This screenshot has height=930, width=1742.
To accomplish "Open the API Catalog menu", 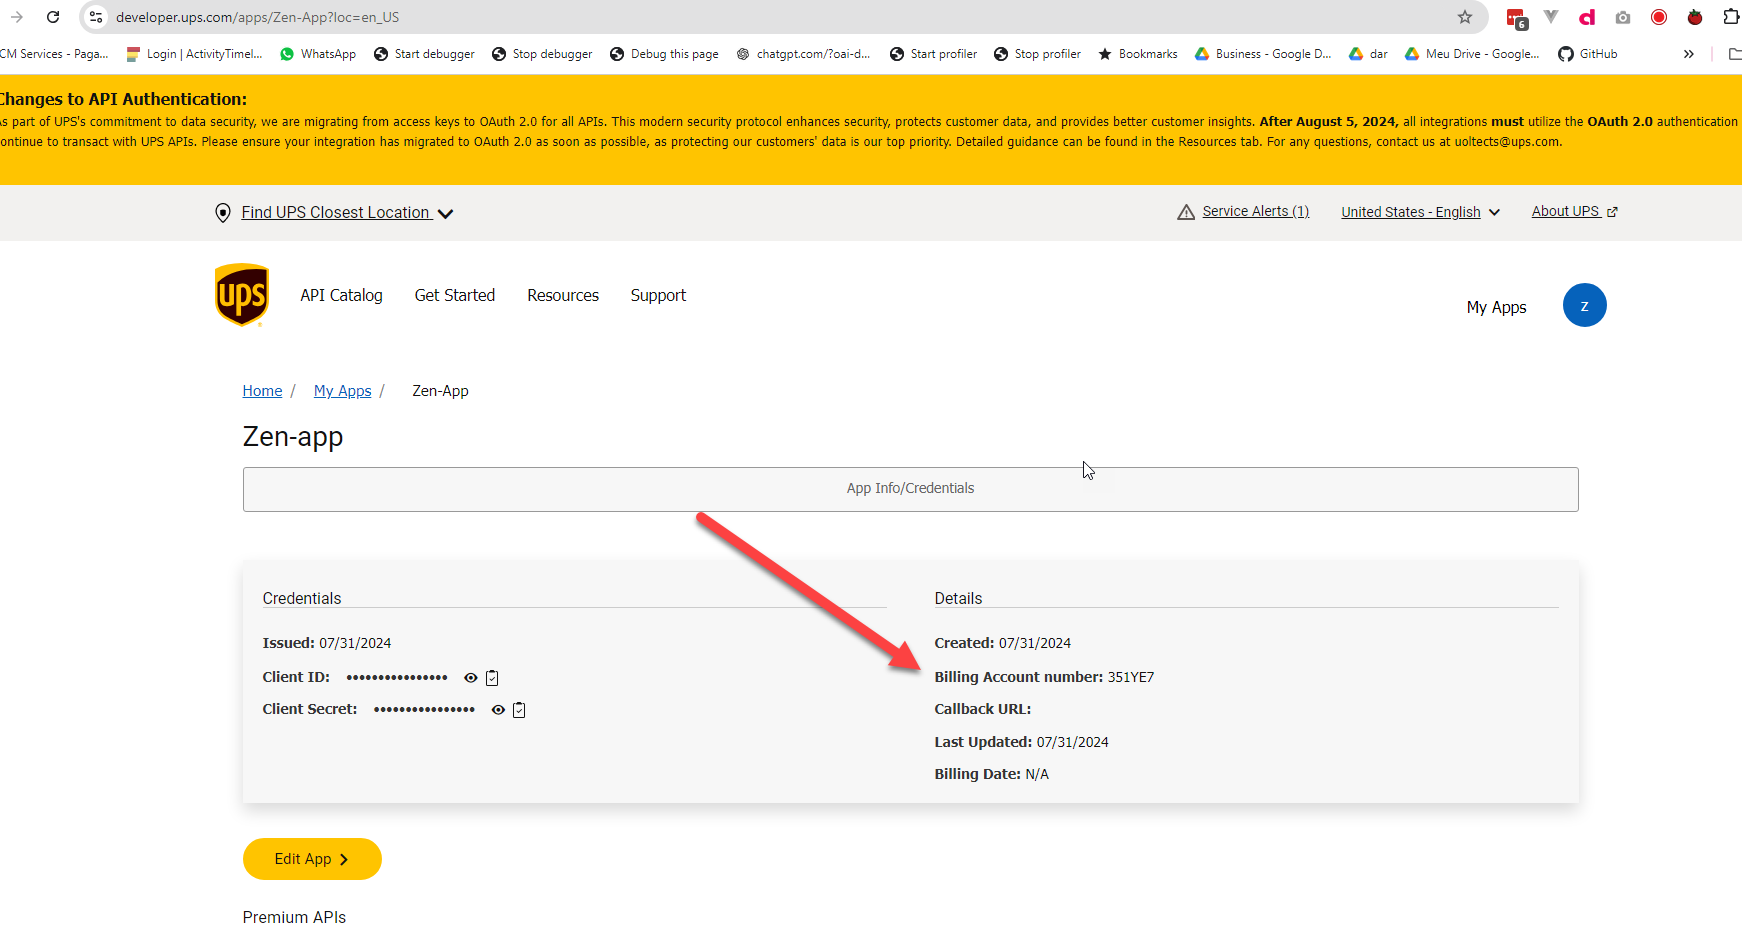I will 341,295.
